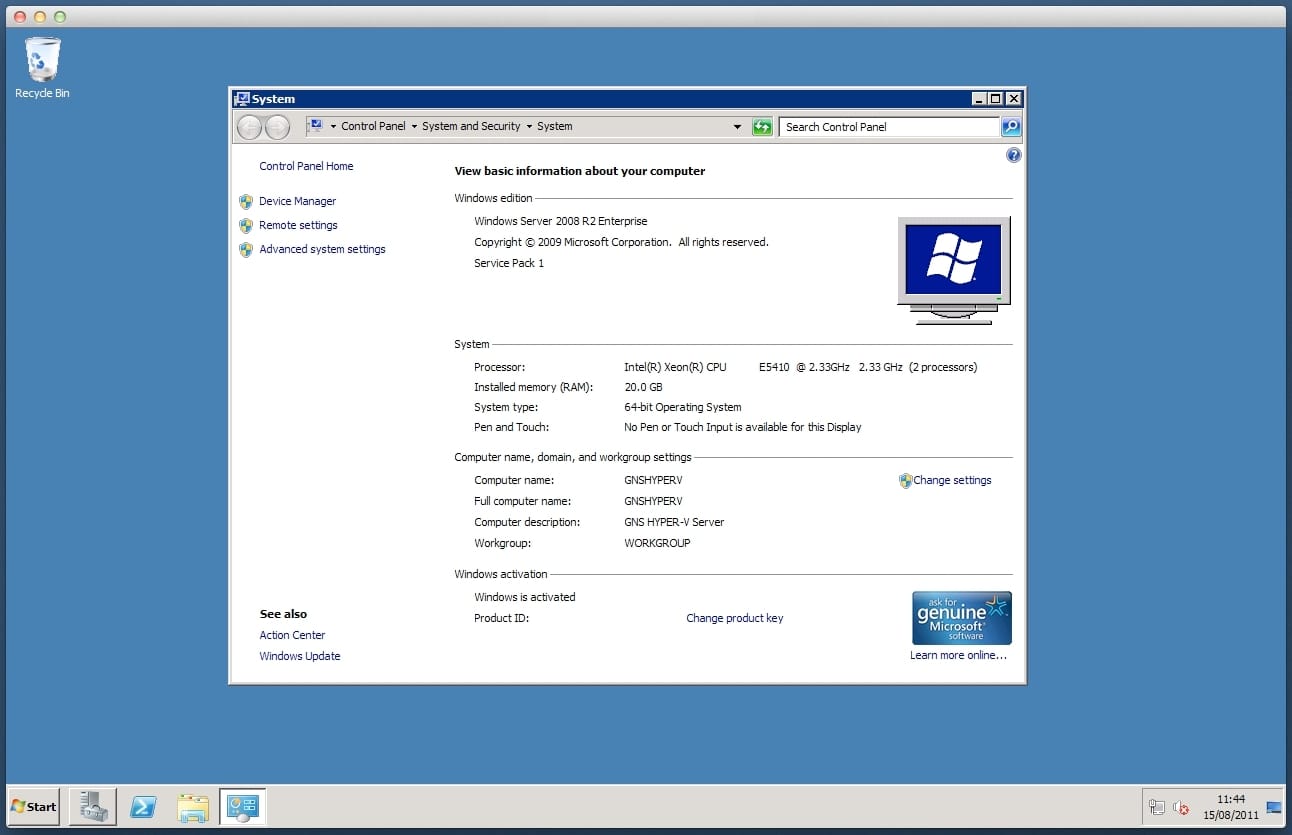Open Advanced system settings link
This screenshot has height=835, width=1292.
click(322, 249)
